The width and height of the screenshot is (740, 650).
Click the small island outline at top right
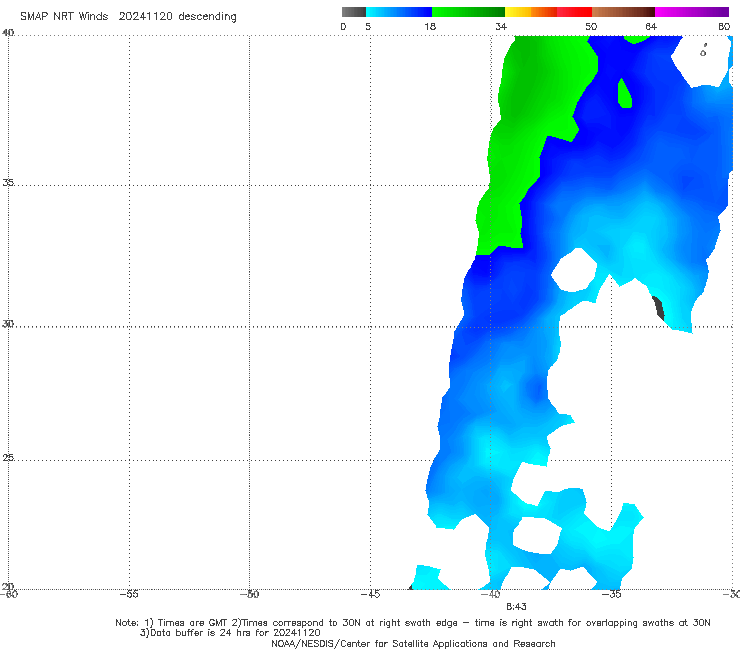point(703,51)
